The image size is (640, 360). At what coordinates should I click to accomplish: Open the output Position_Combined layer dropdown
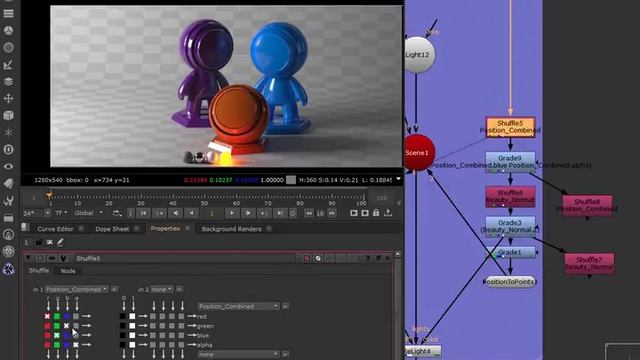pos(239,306)
